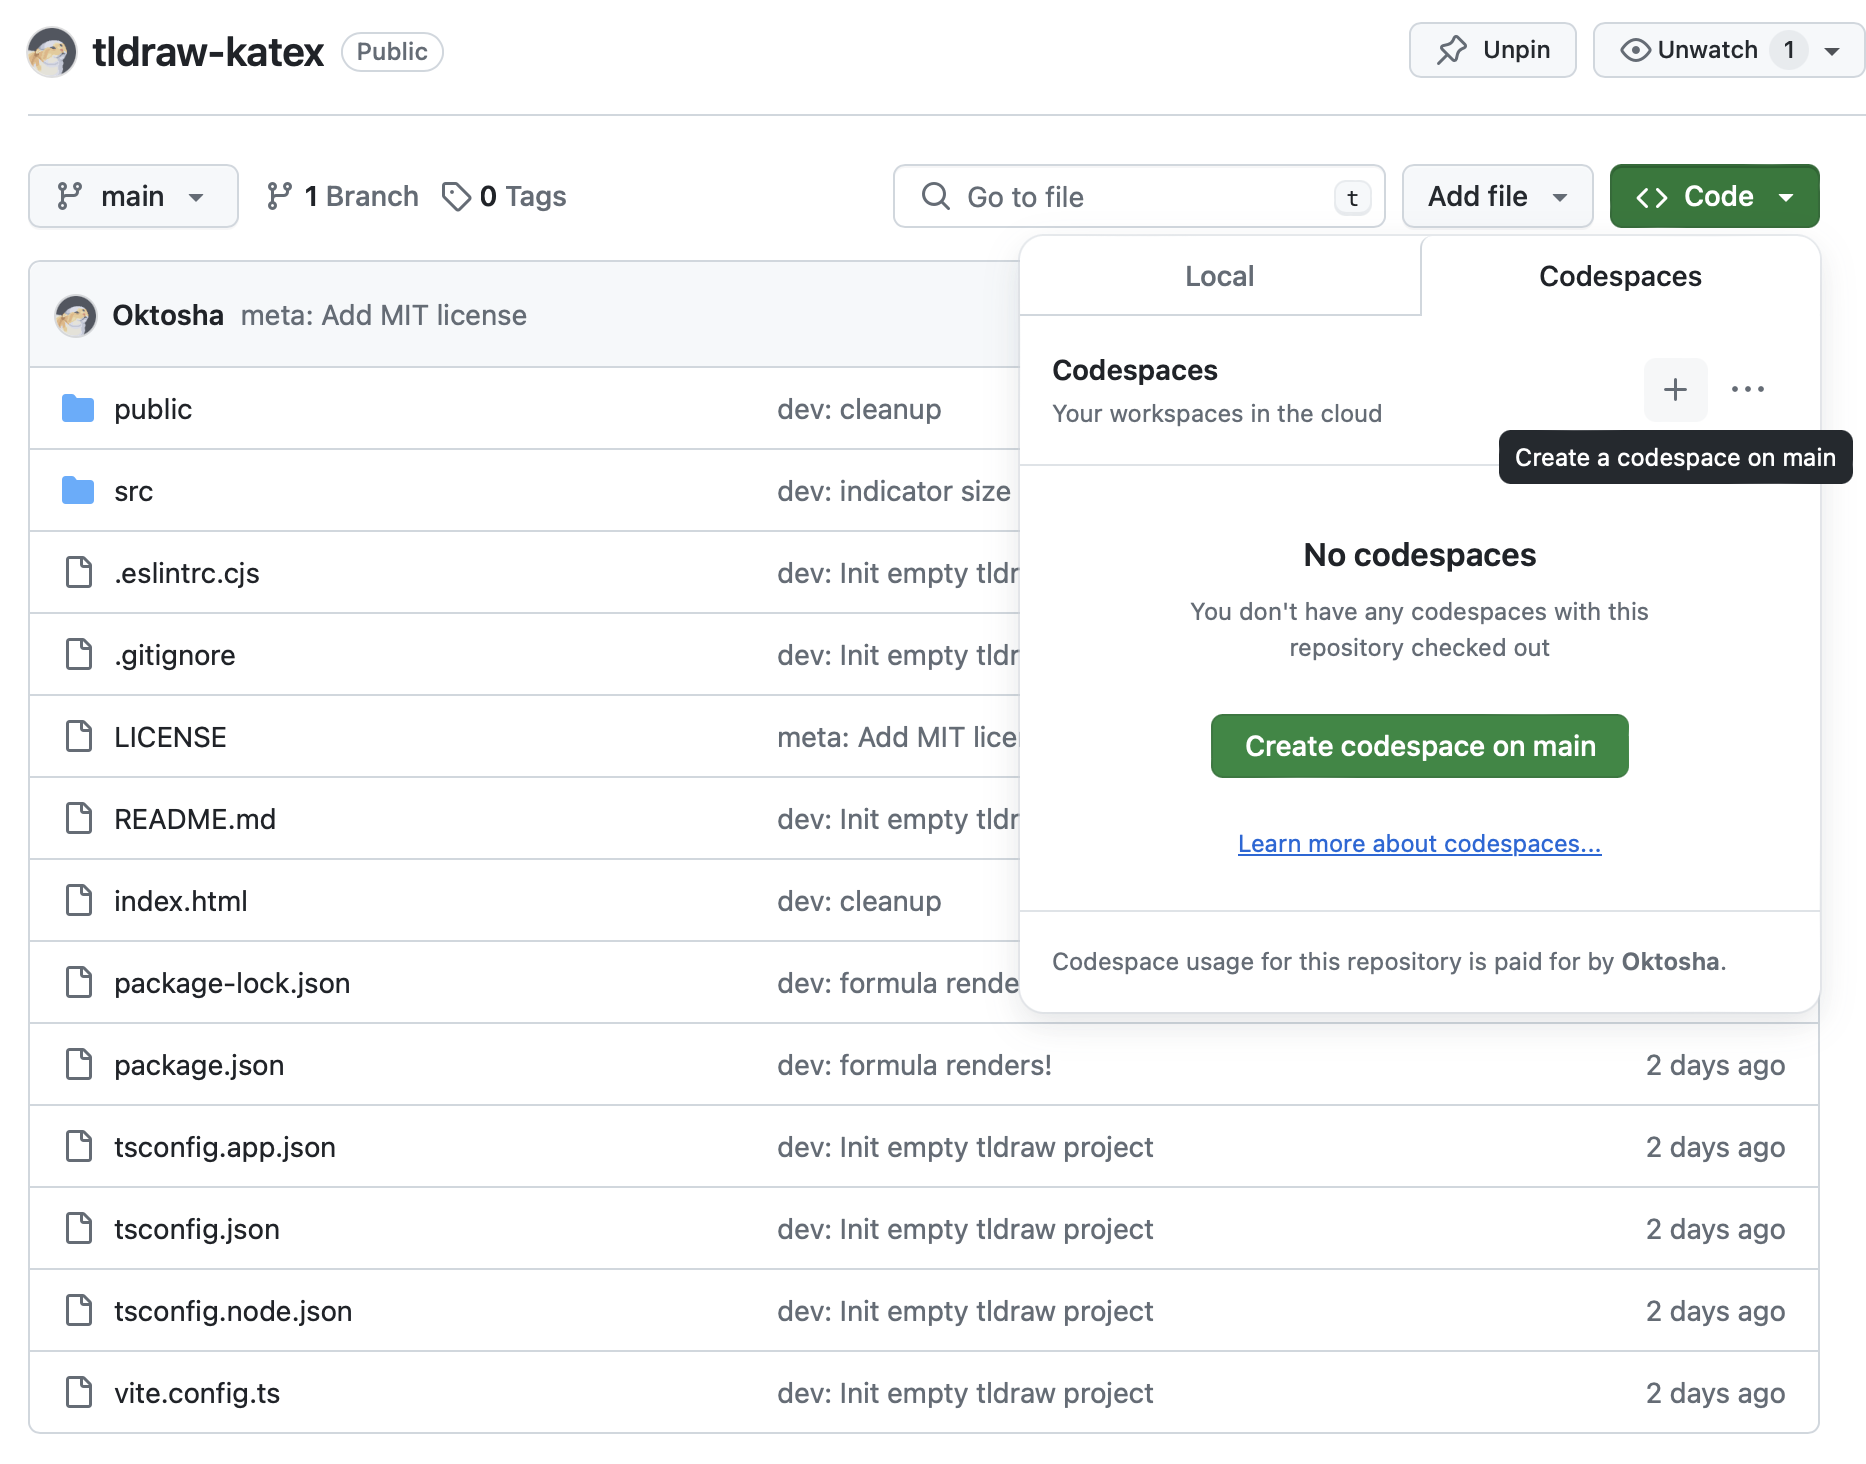Click the watcher count badge showing 1
Viewport: 1866px width, 1464px height.
tap(1789, 50)
